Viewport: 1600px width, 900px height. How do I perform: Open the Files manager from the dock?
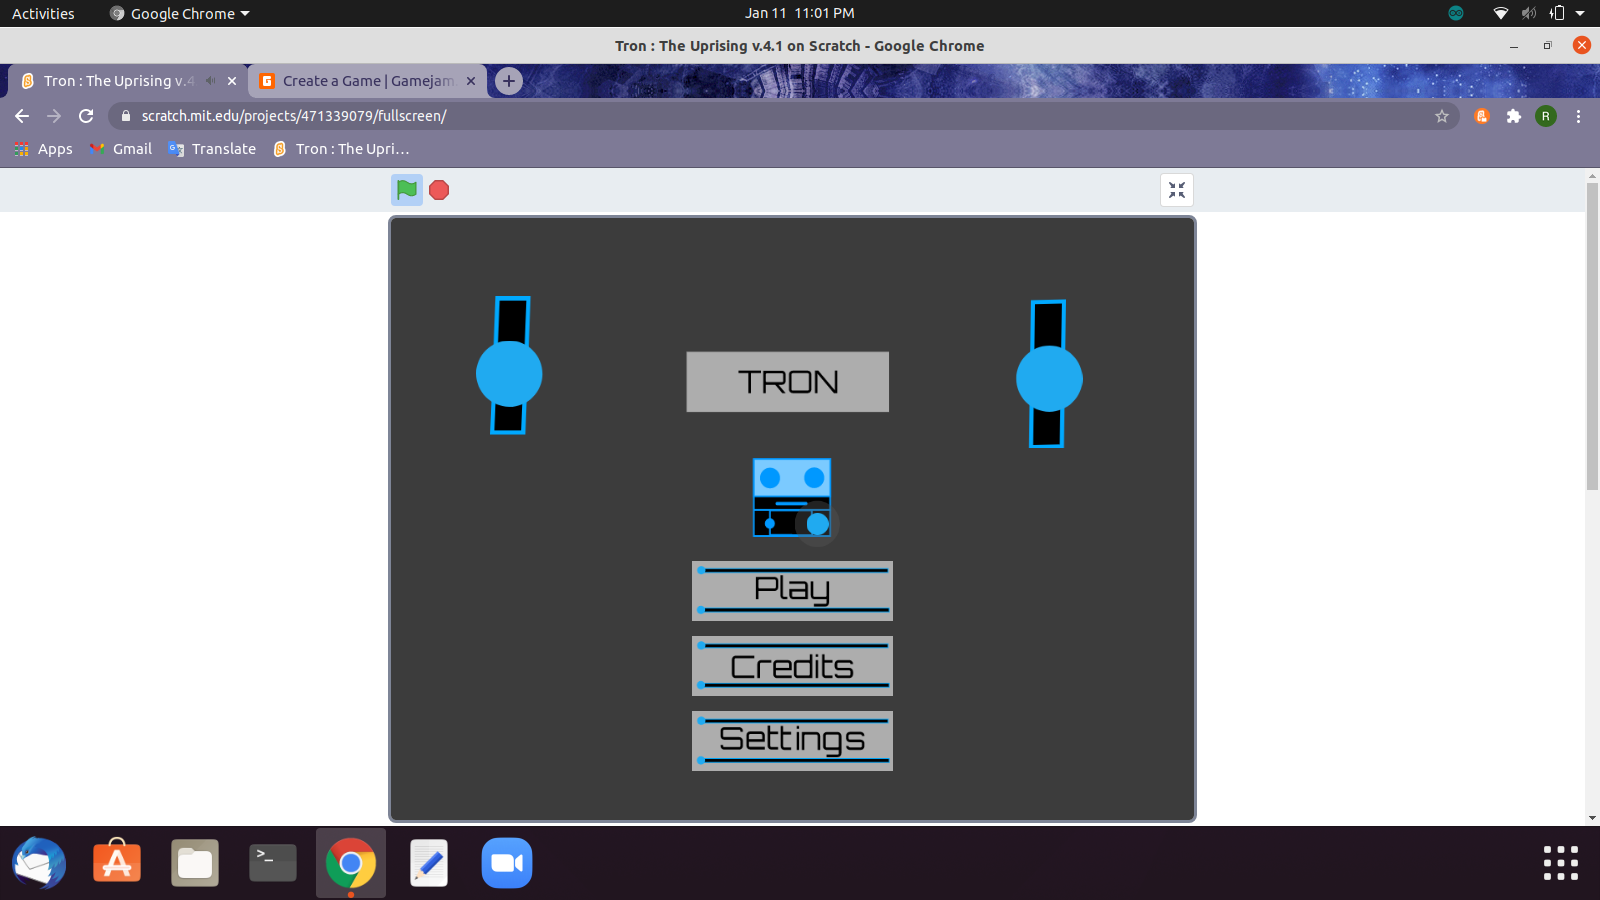195,863
